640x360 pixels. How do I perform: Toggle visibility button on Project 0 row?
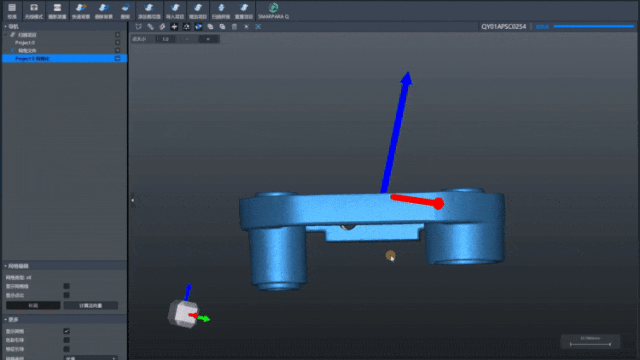pos(118,42)
